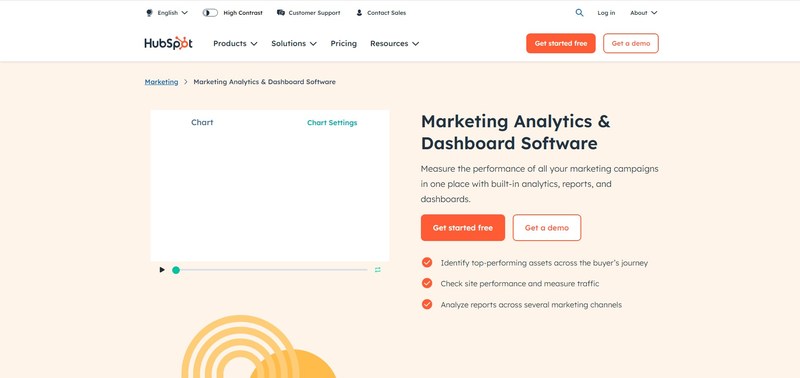Open the About dropdown
Image resolution: width=800 pixels, height=378 pixels.
[644, 13]
